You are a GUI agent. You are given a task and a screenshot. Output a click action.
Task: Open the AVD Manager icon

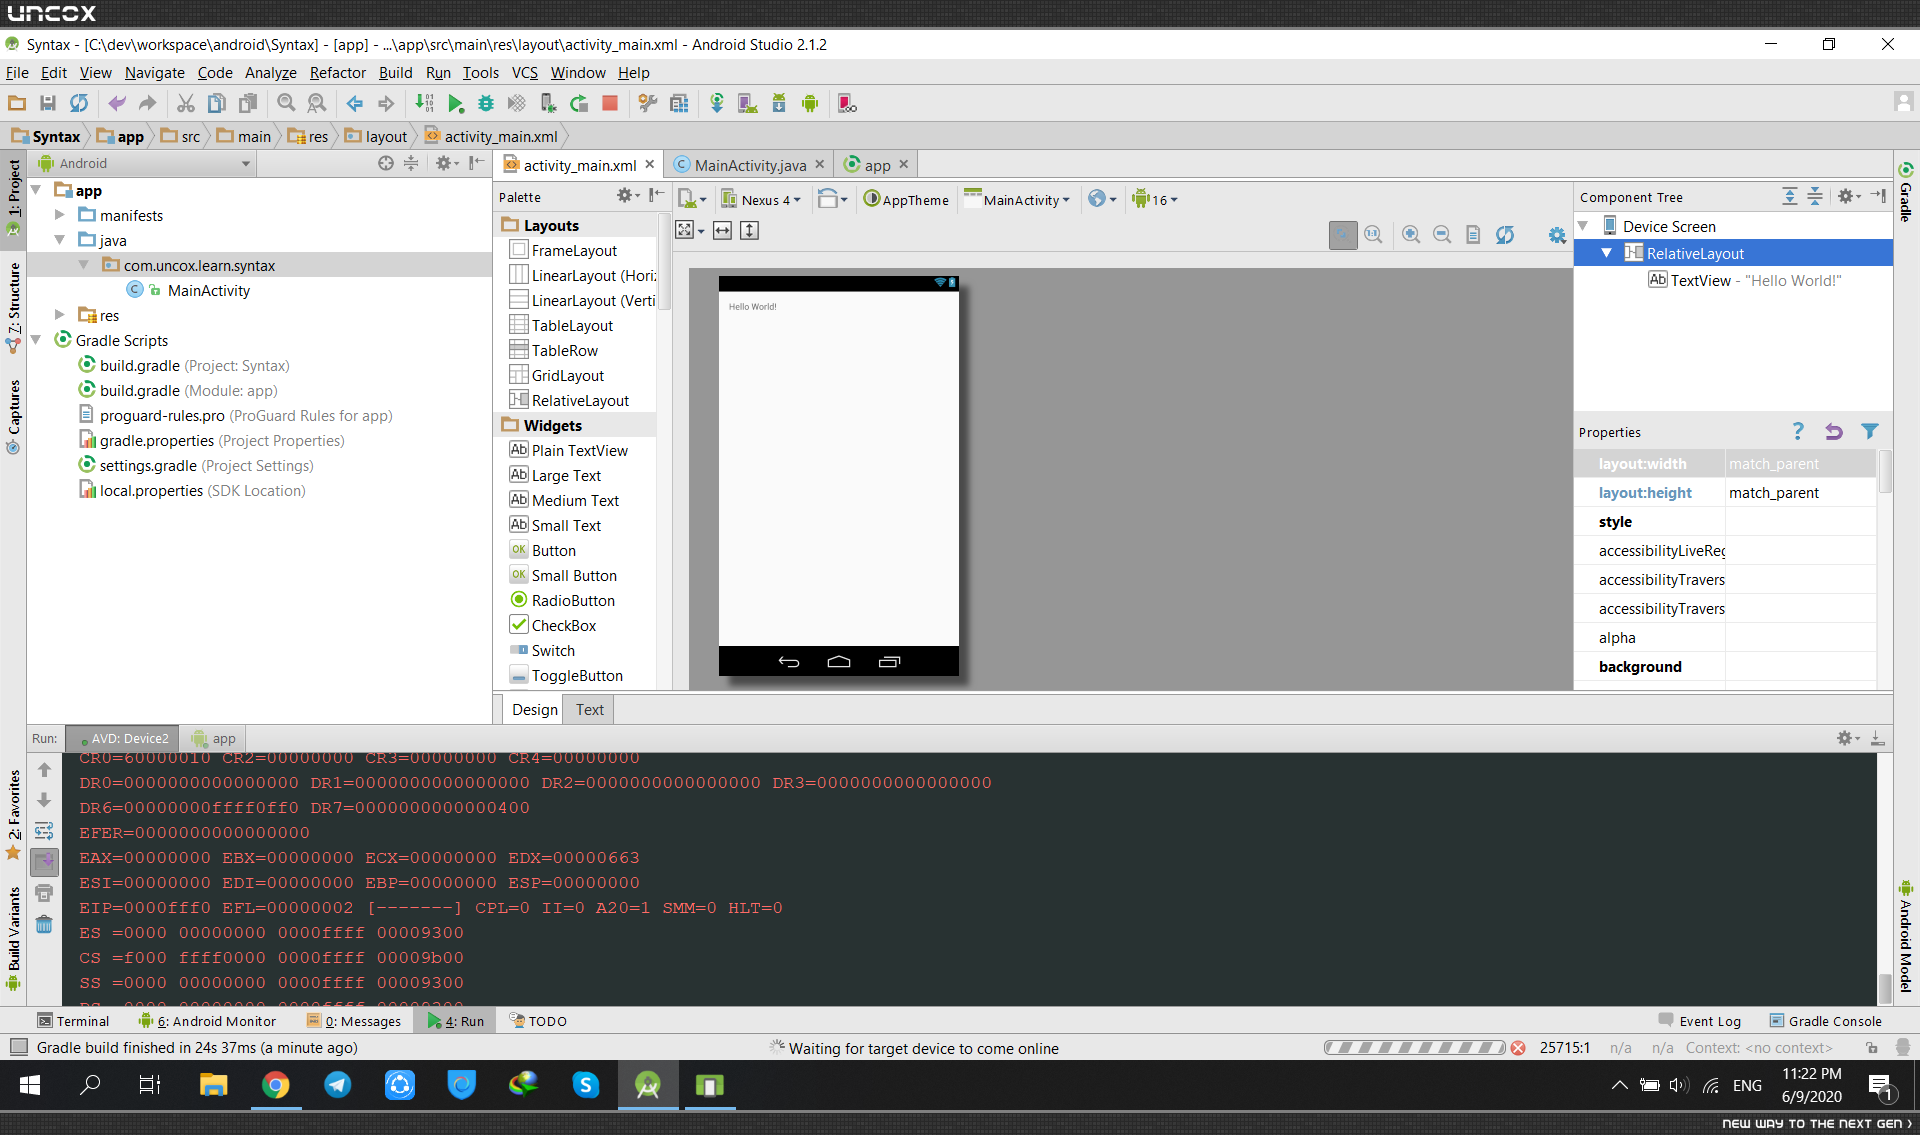click(747, 103)
